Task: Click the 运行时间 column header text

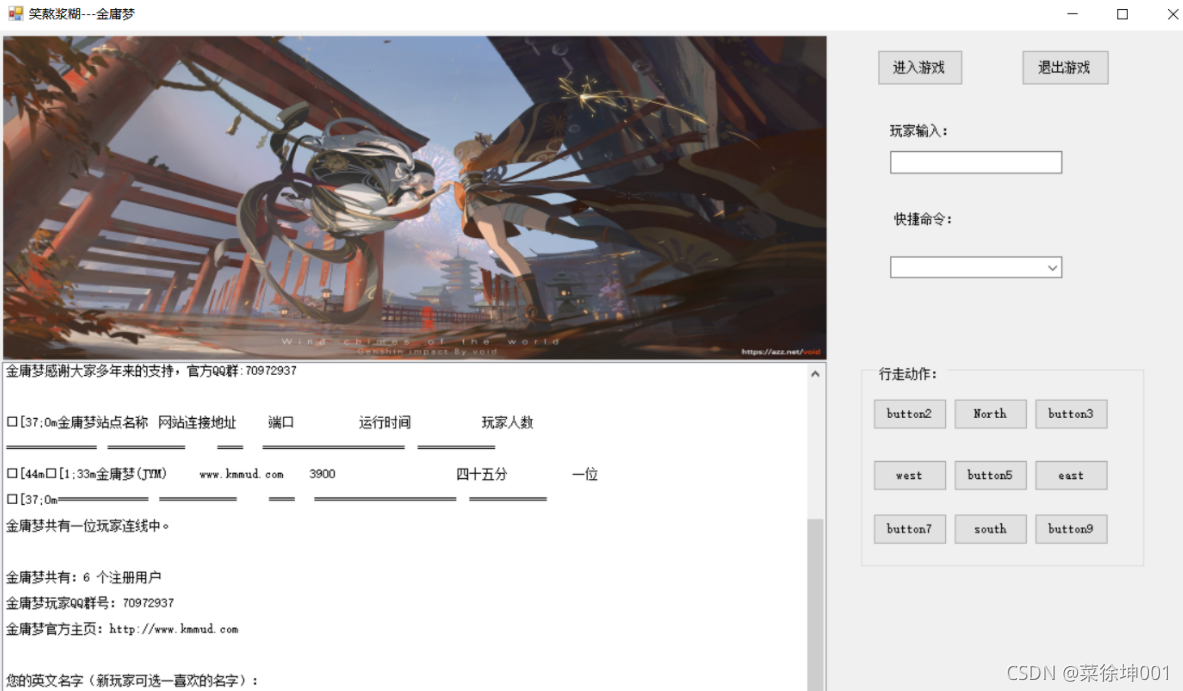Action: tap(385, 422)
